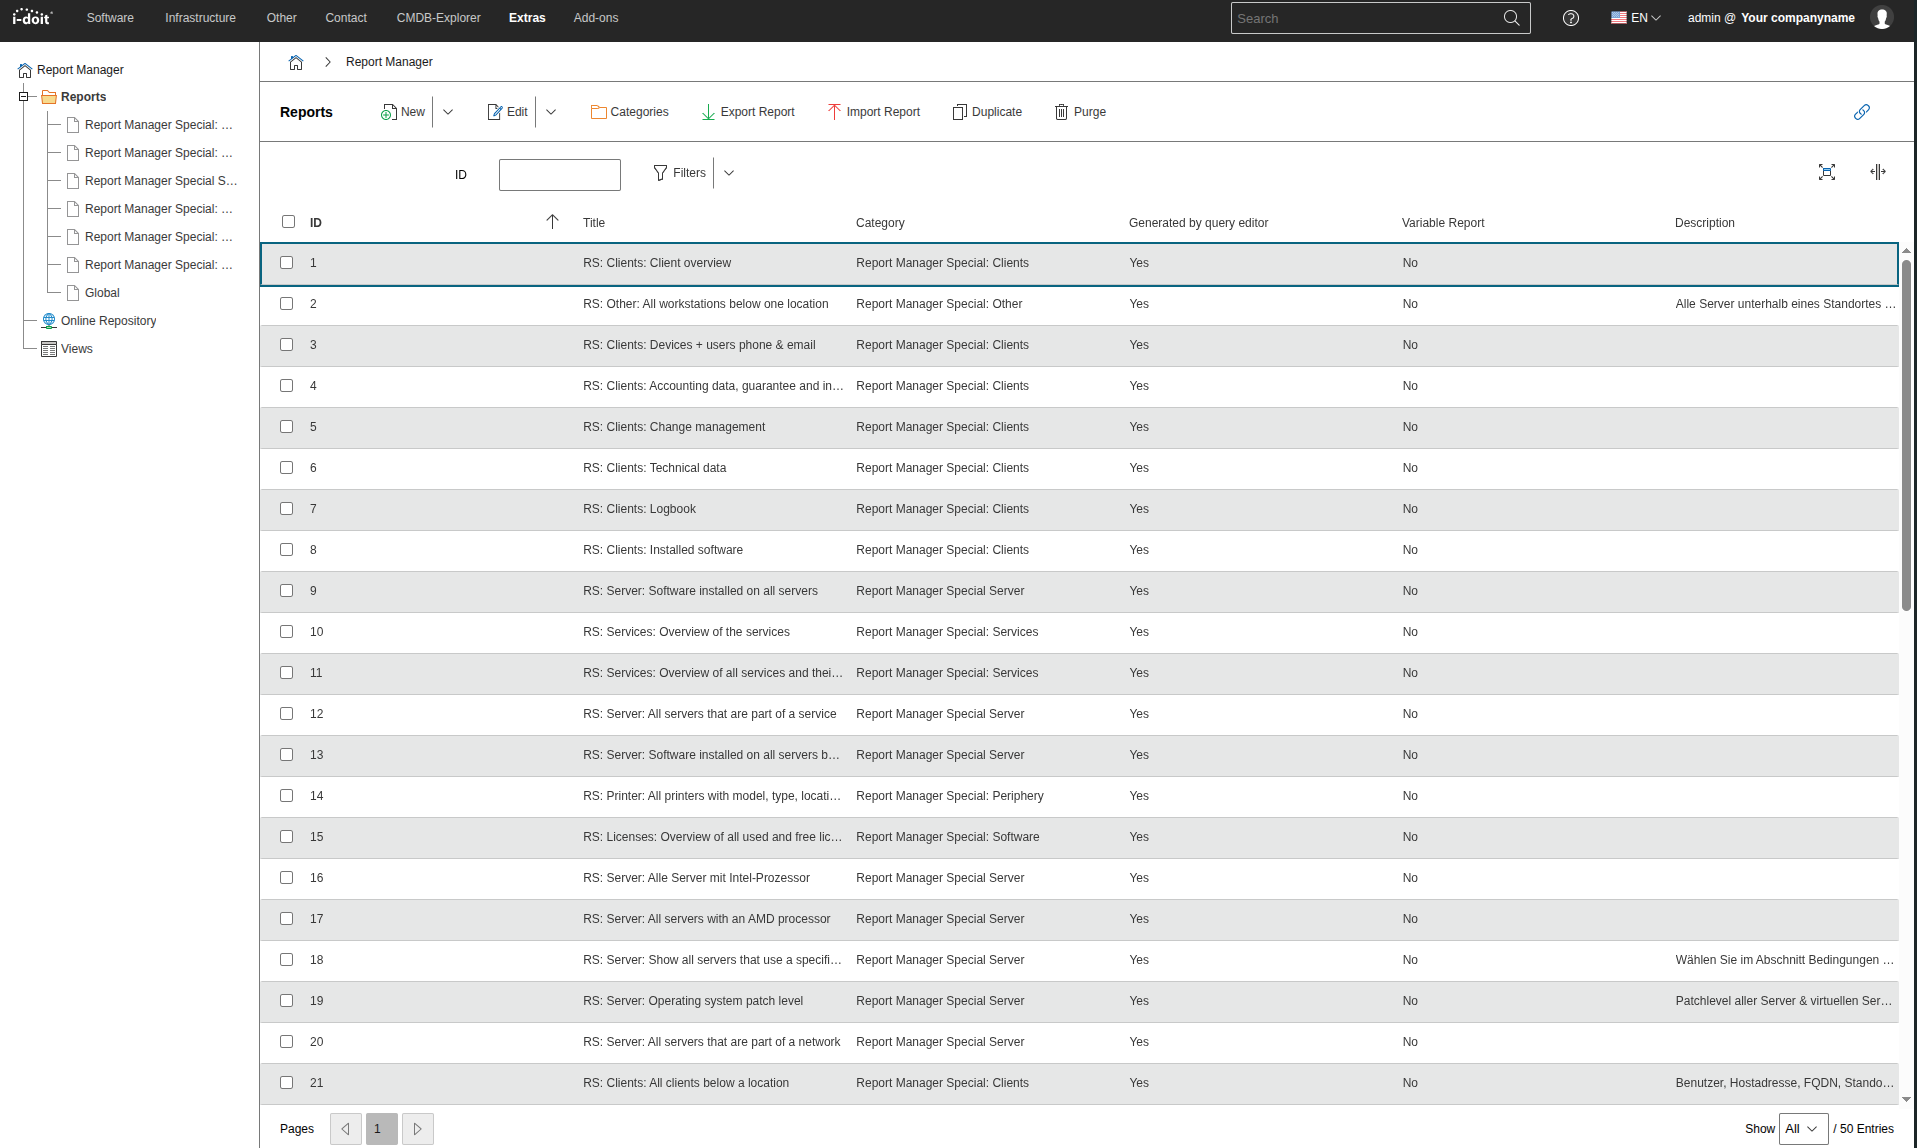Open the EN language dropdown
The image size is (1917, 1148).
[1636, 18]
